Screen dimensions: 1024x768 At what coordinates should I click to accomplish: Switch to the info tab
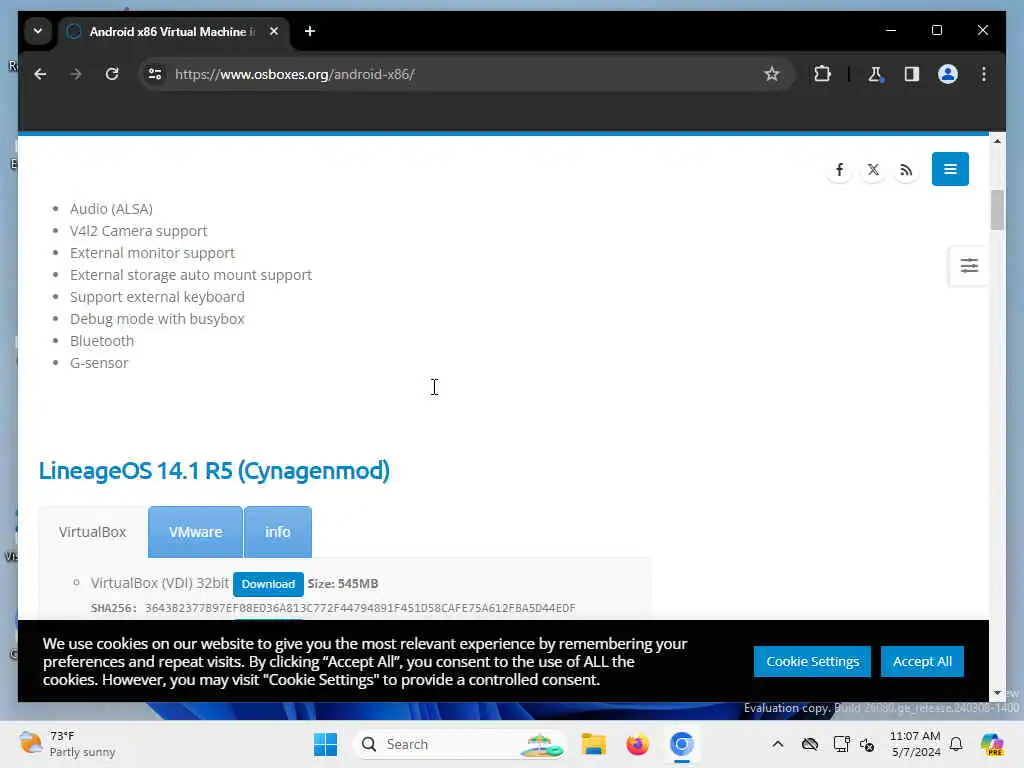[278, 532]
